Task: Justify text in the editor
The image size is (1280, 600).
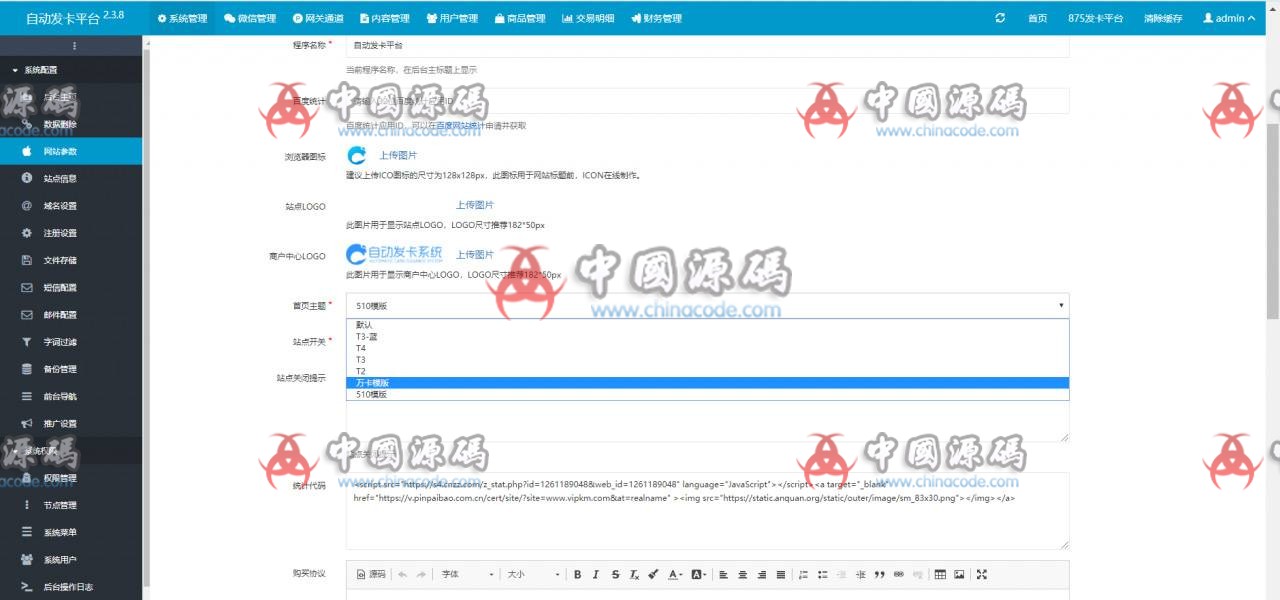Action: [x=781, y=574]
